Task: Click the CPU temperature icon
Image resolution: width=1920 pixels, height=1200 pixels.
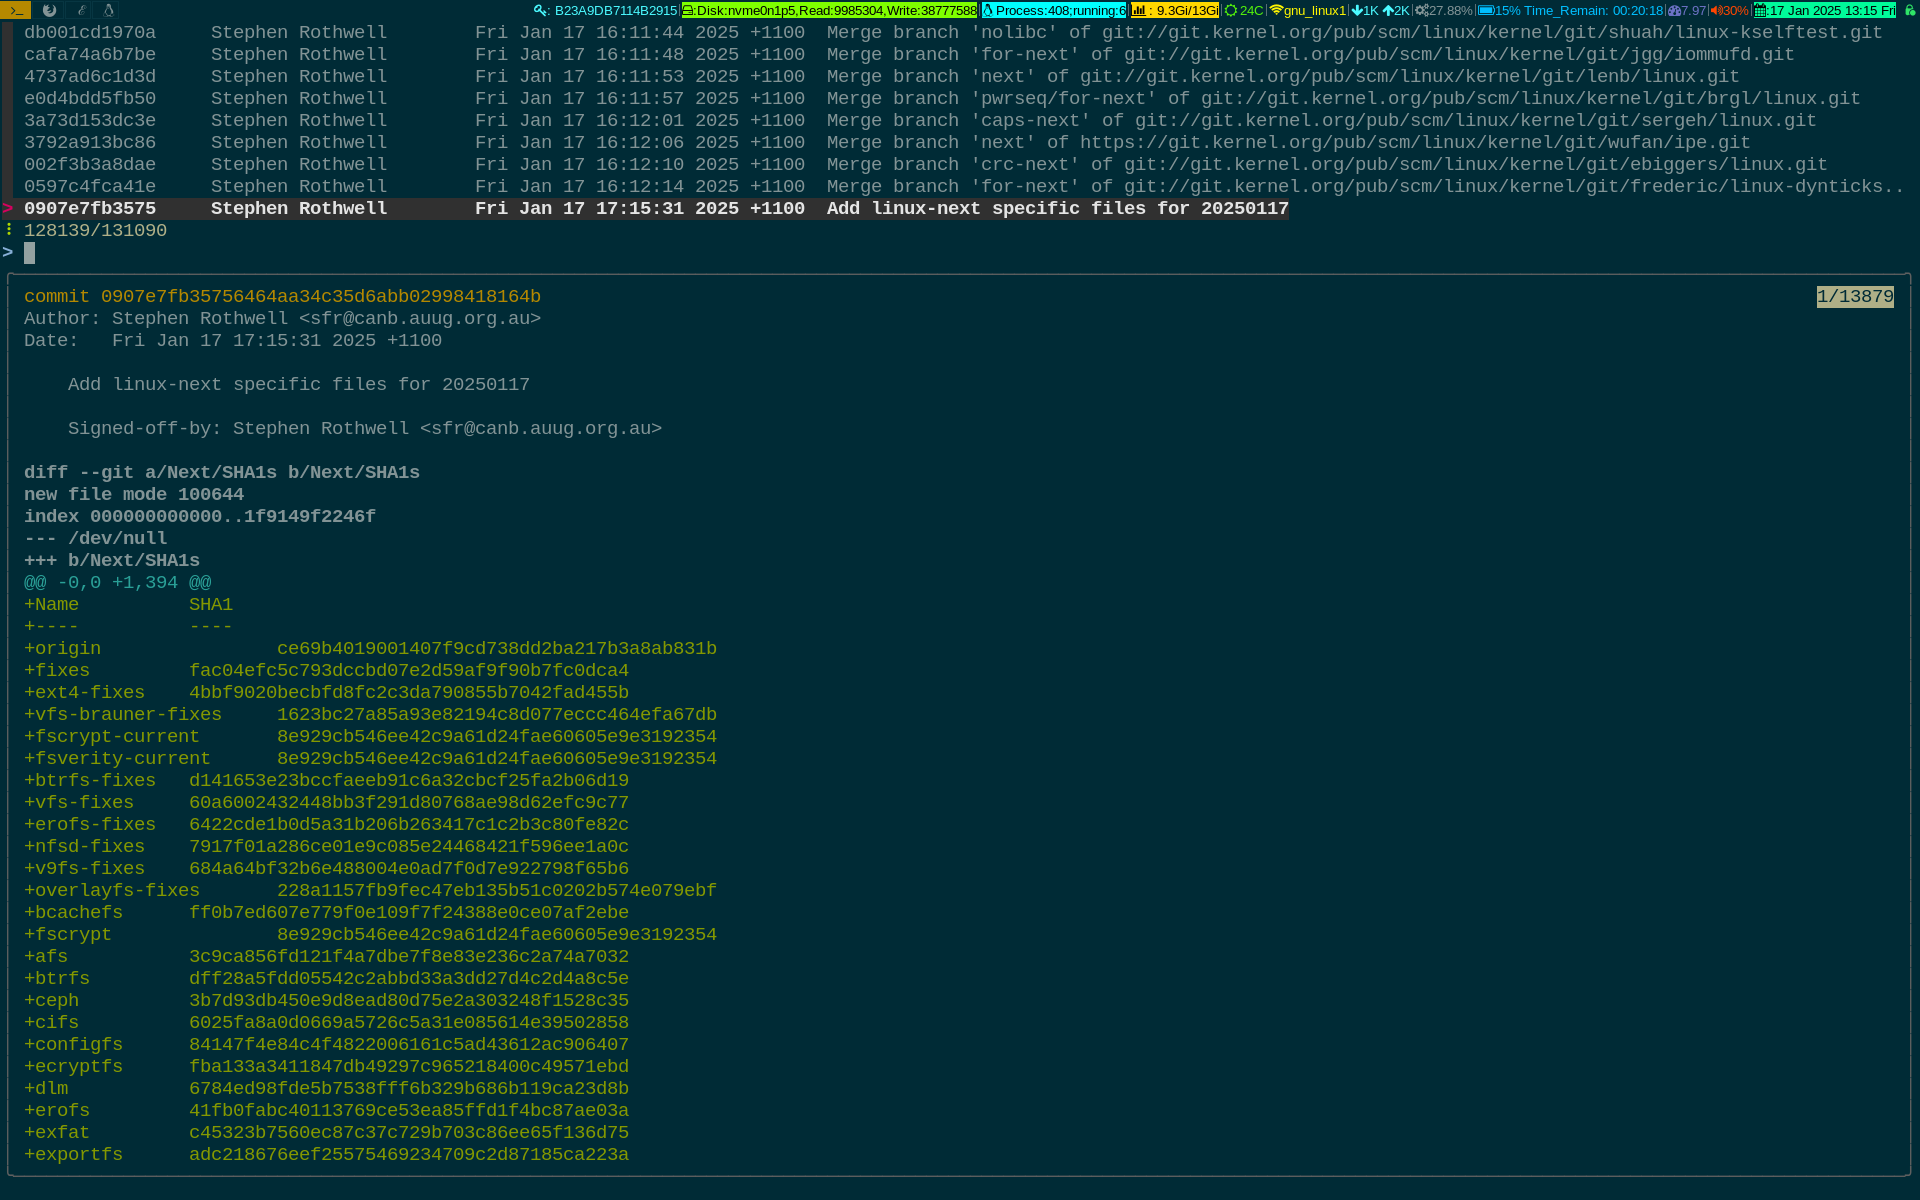Action: click(x=1231, y=10)
